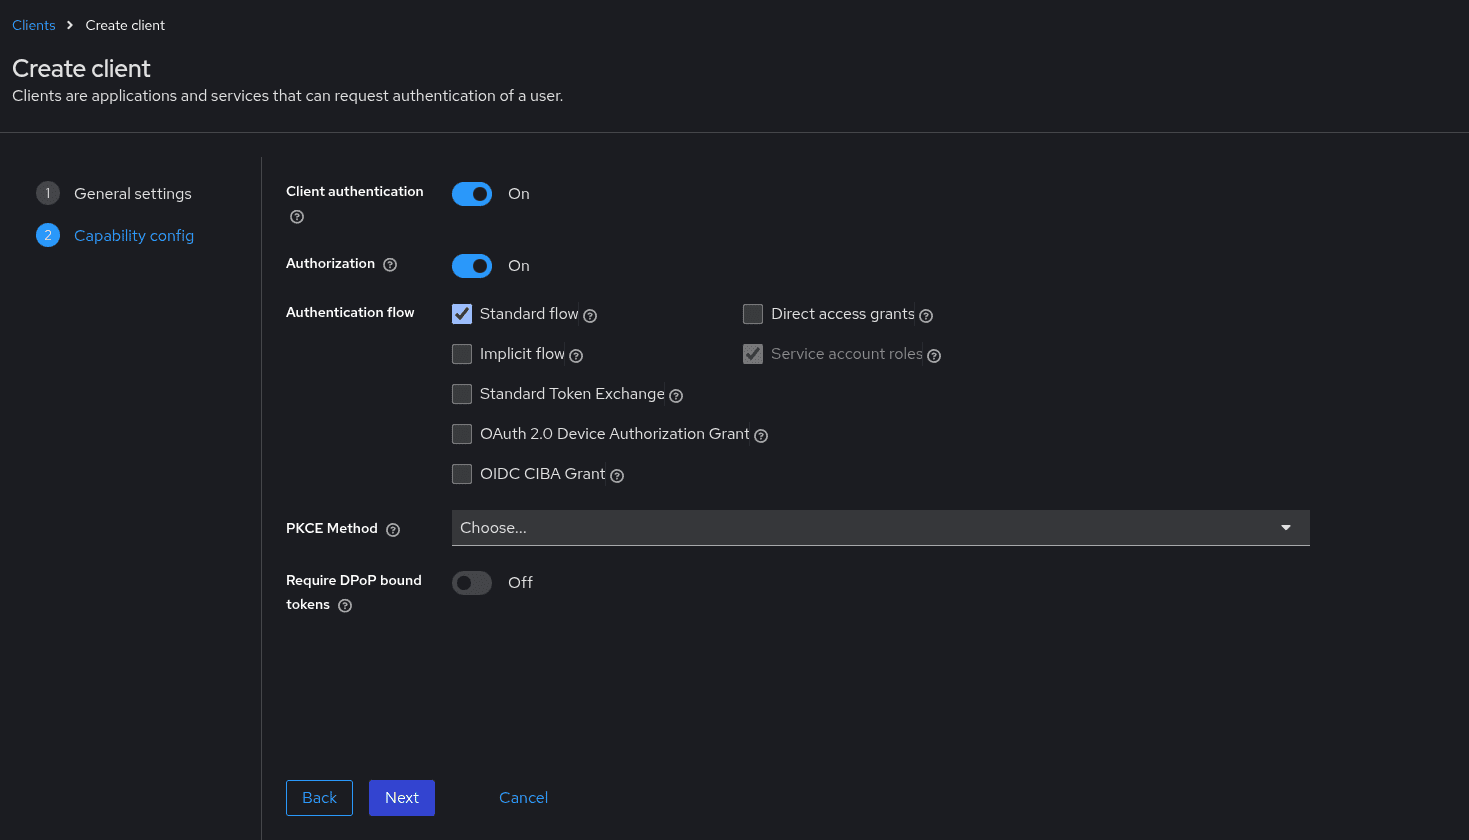Image resolution: width=1469 pixels, height=840 pixels.
Task: Show Direct access grants help tooltip
Action: (x=925, y=315)
